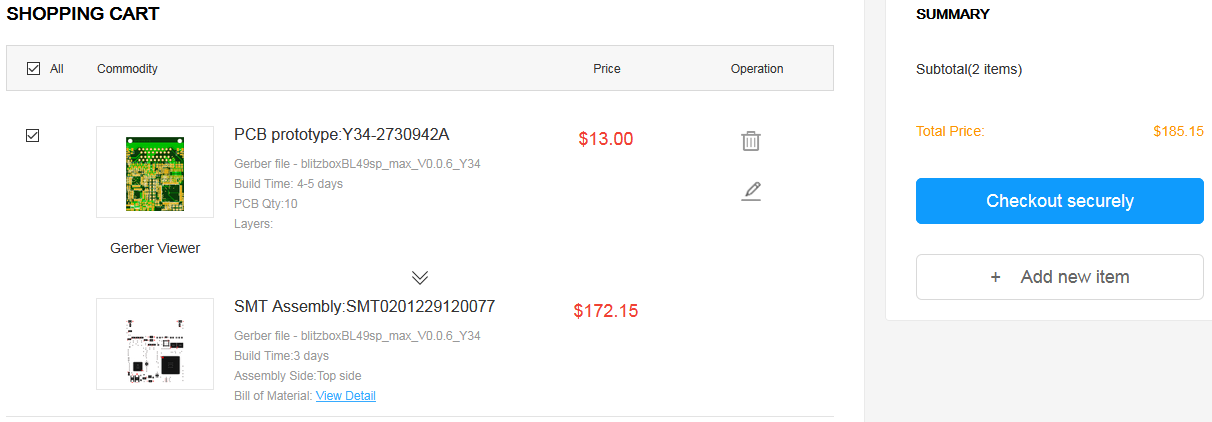
Task: Collapse the order details double chevron
Action: (x=420, y=277)
